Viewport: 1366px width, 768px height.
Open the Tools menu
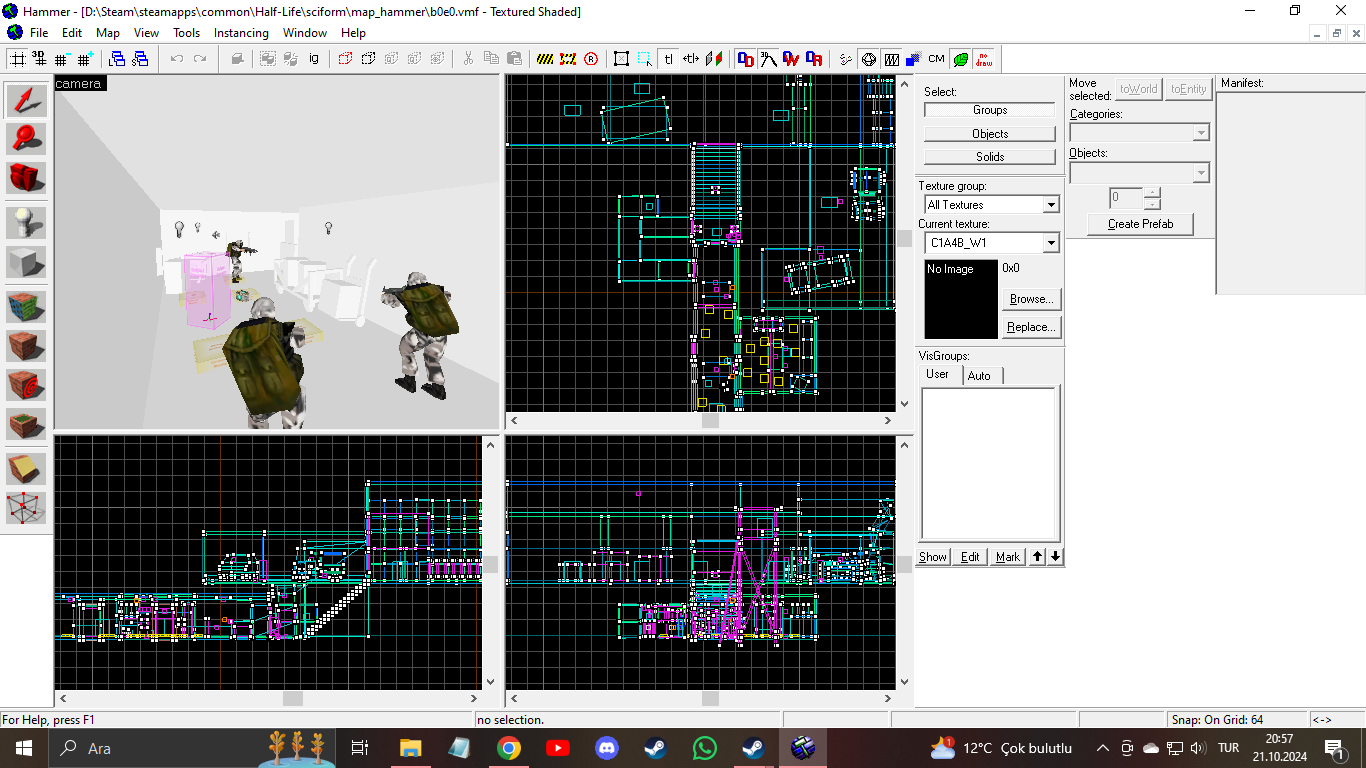(187, 32)
